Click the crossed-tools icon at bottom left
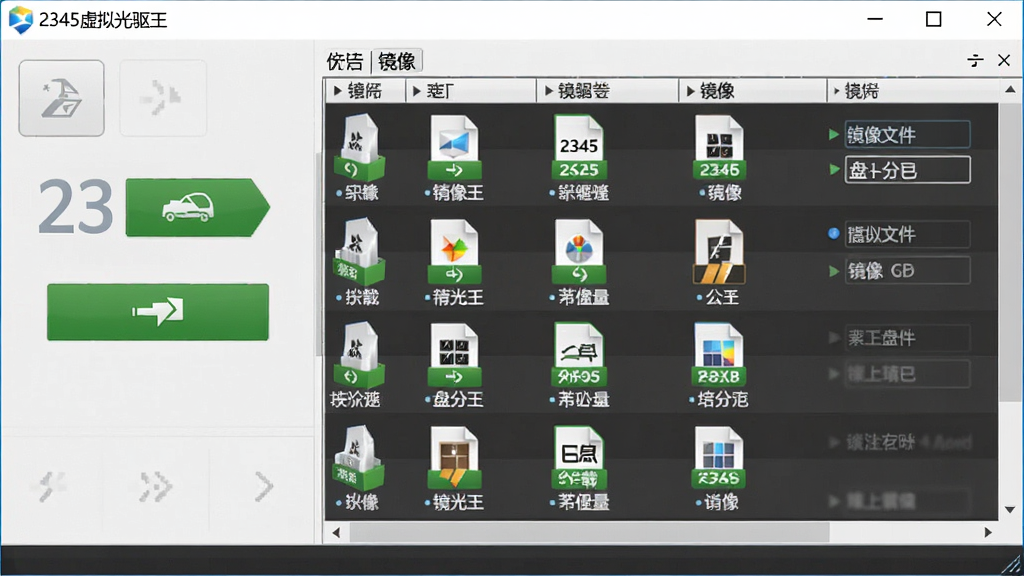 50,486
